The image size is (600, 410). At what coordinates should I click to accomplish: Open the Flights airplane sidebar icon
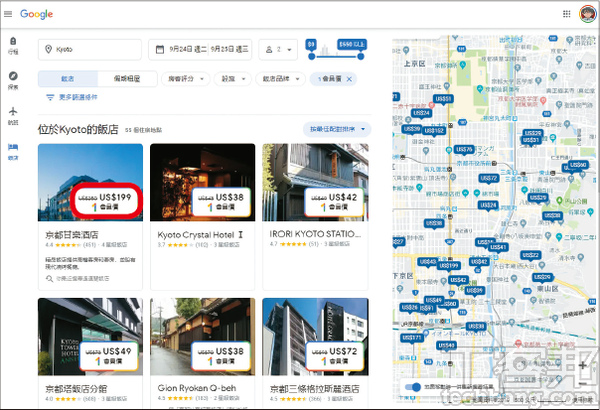[x=13, y=111]
